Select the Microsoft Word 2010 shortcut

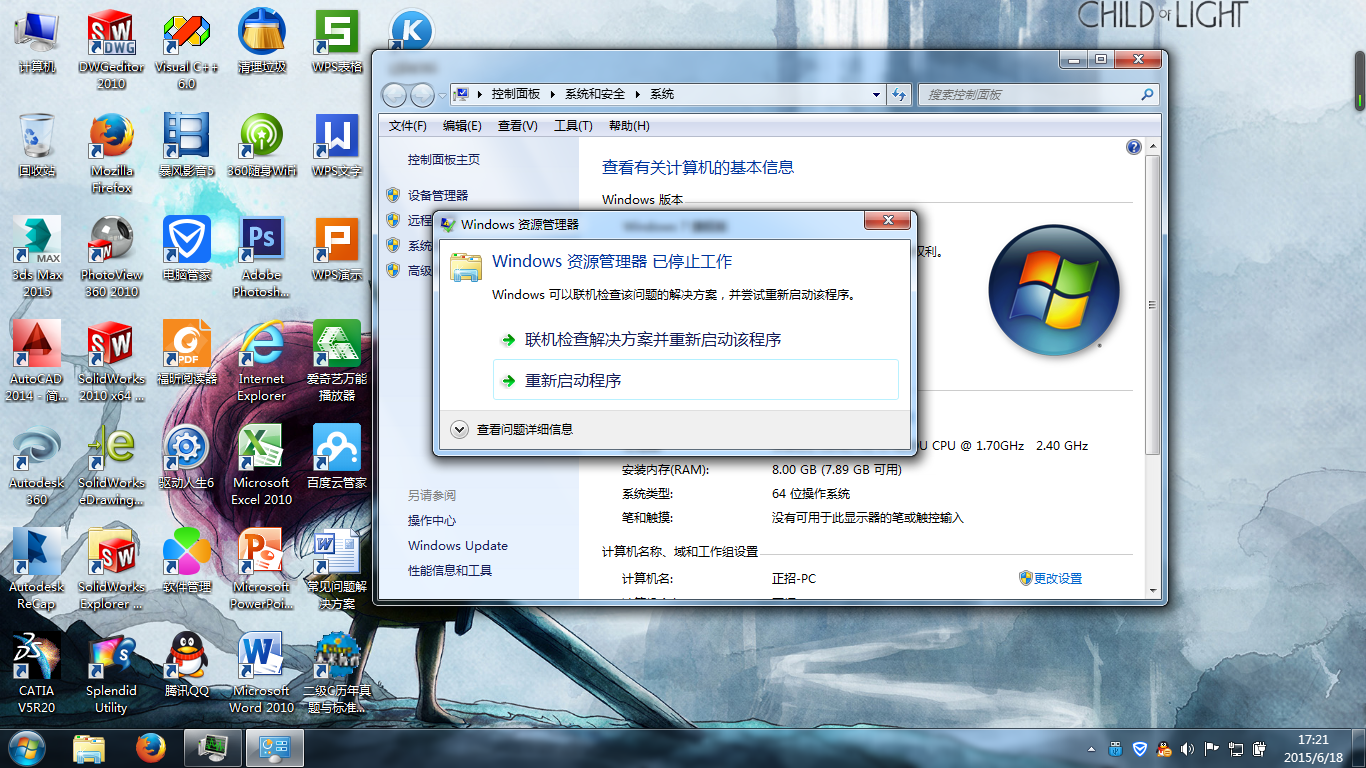pyautogui.click(x=262, y=674)
